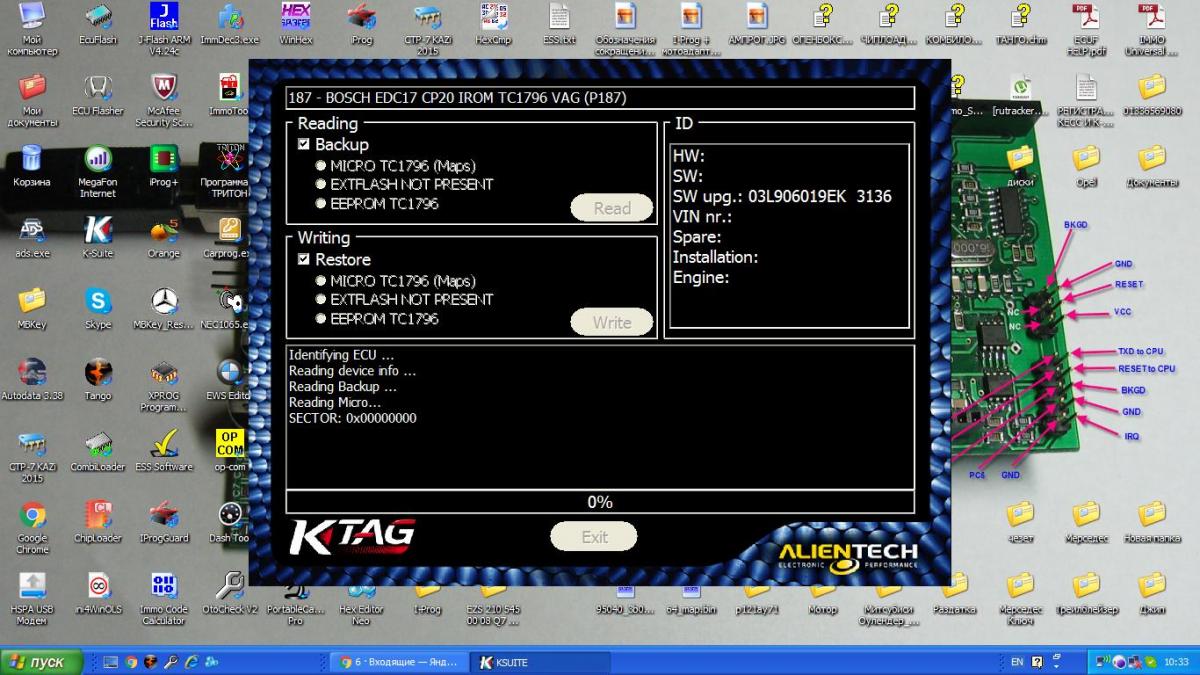Click the SECTOR: 0x00000000 log line
Image resolution: width=1200 pixels, height=675 pixels.
[352, 418]
